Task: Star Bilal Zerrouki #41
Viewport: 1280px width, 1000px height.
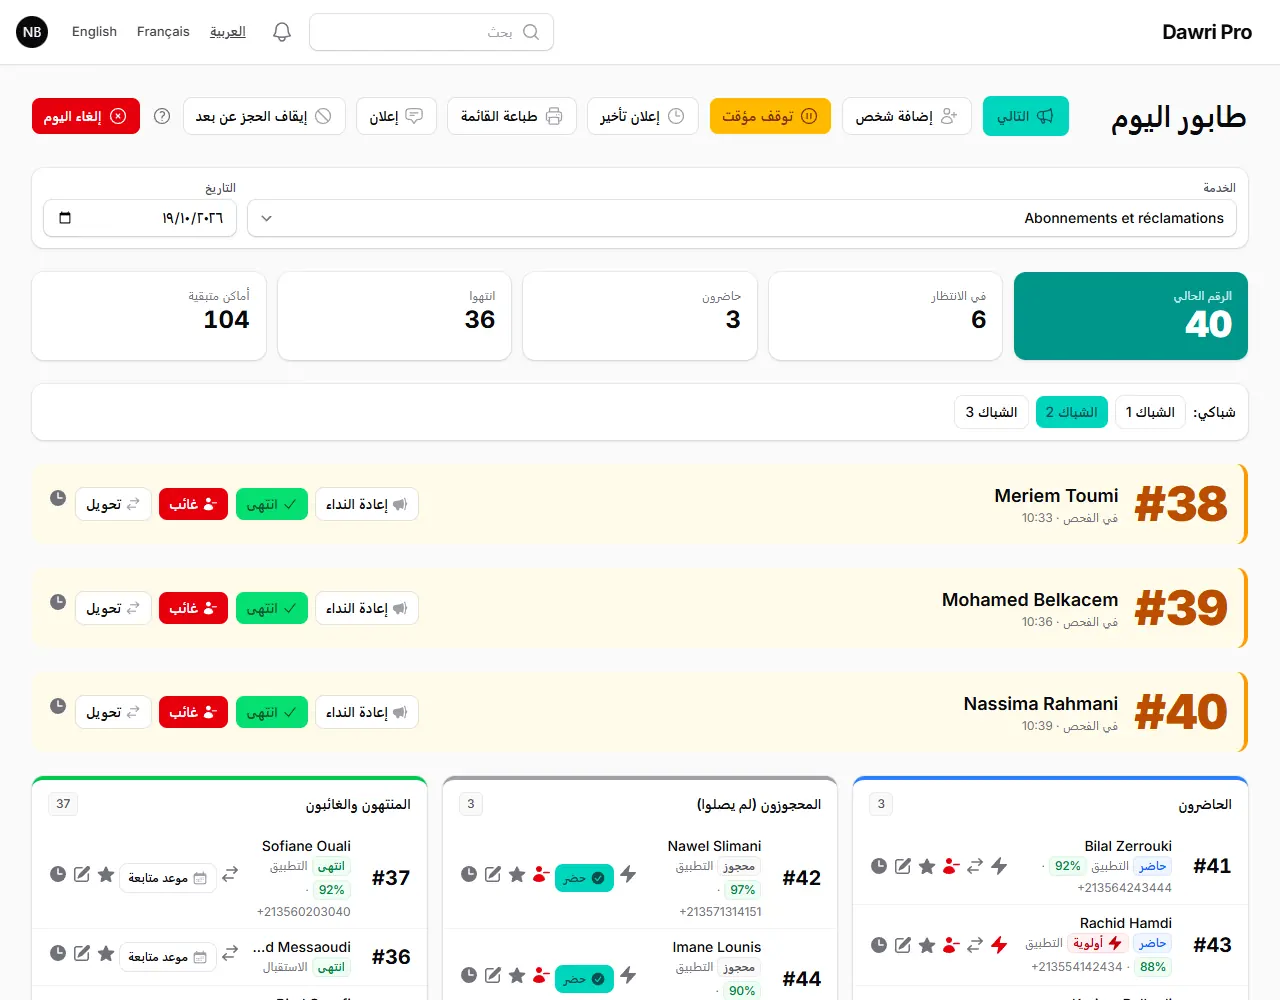Action: pos(927,866)
